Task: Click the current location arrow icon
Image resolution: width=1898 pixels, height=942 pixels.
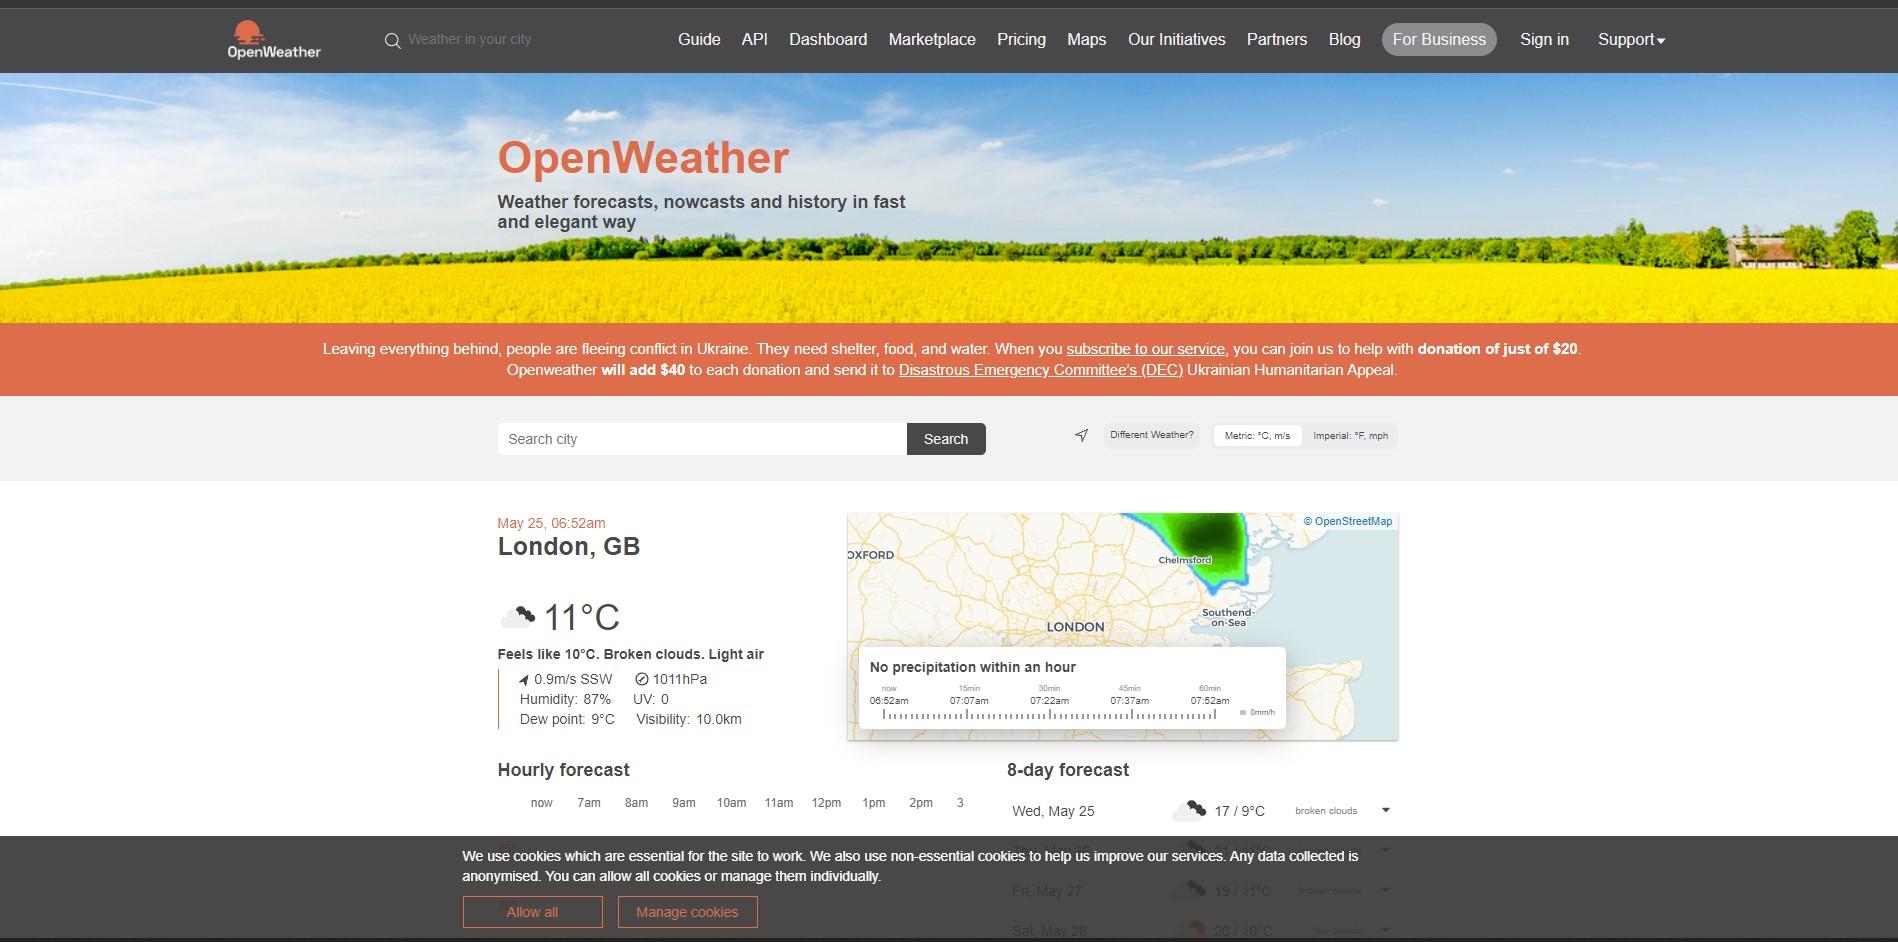Action: pos(1081,435)
